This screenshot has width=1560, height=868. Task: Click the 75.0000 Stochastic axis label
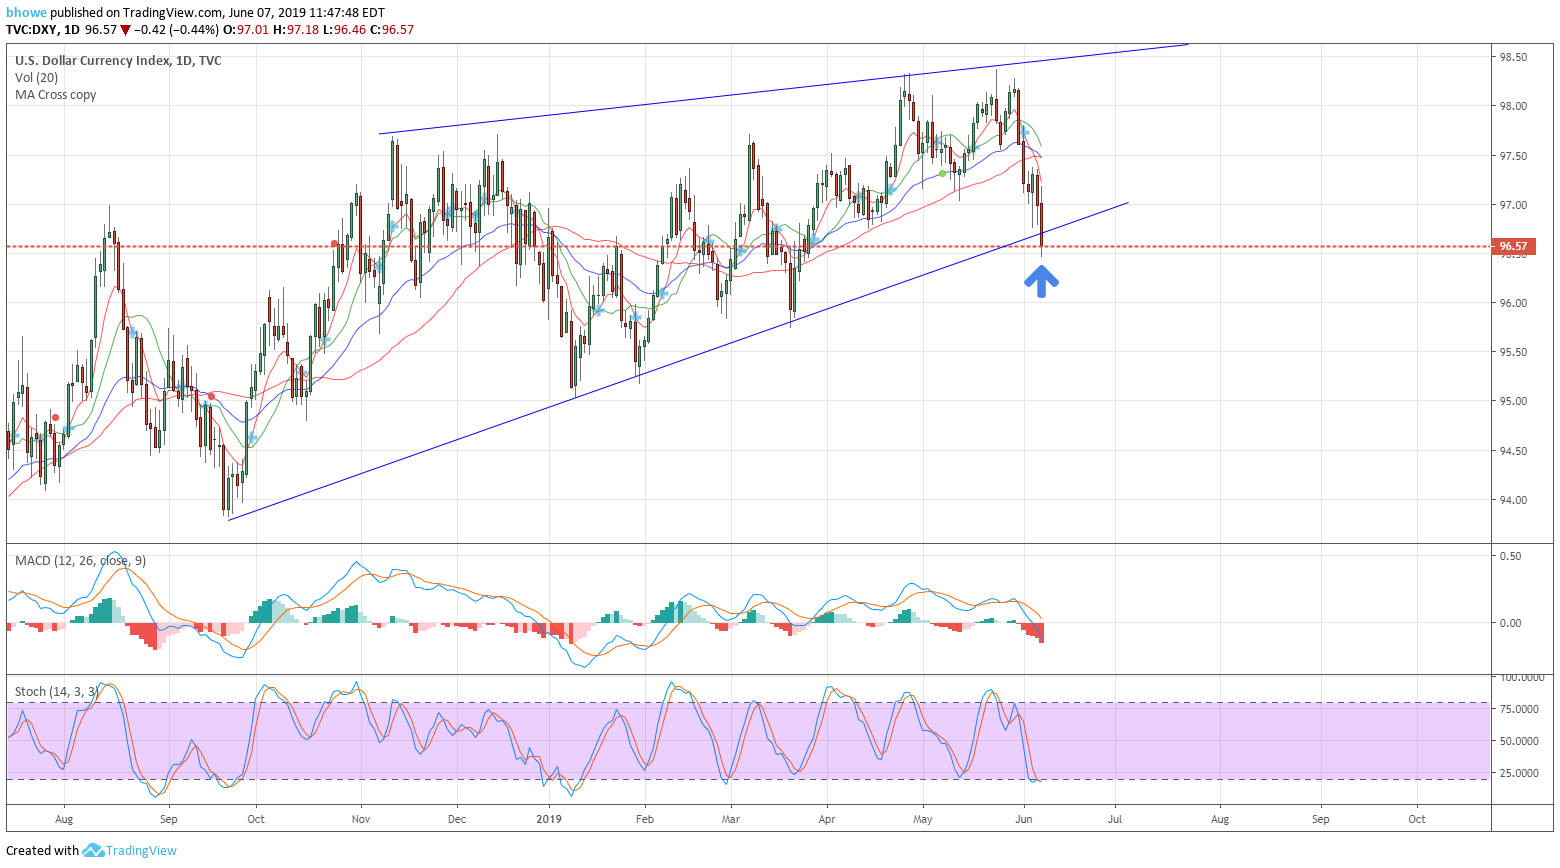(x=1517, y=709)
